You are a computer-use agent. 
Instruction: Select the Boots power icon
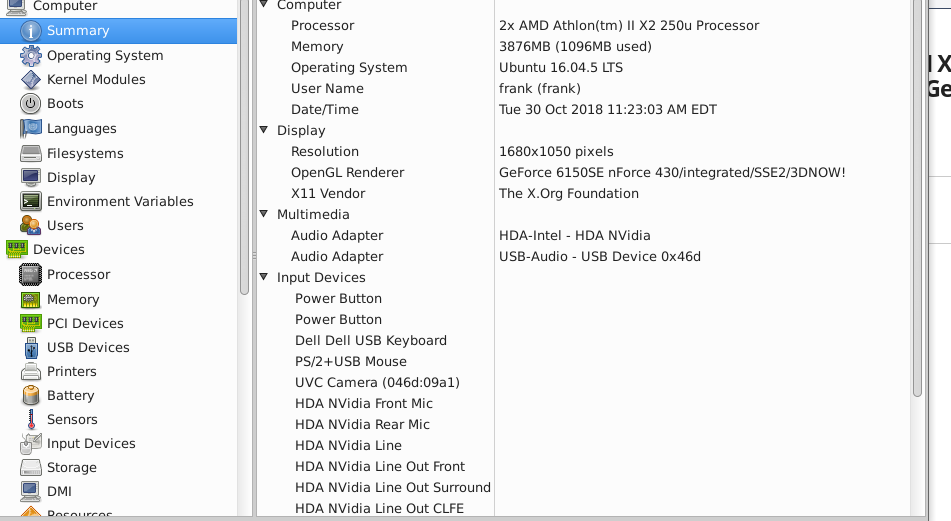30,104
